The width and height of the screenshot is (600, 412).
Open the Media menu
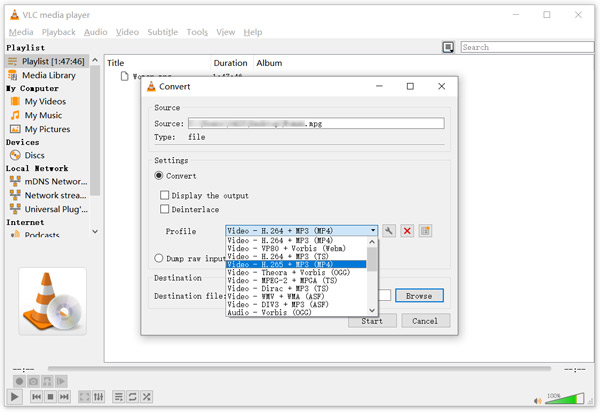21,32
